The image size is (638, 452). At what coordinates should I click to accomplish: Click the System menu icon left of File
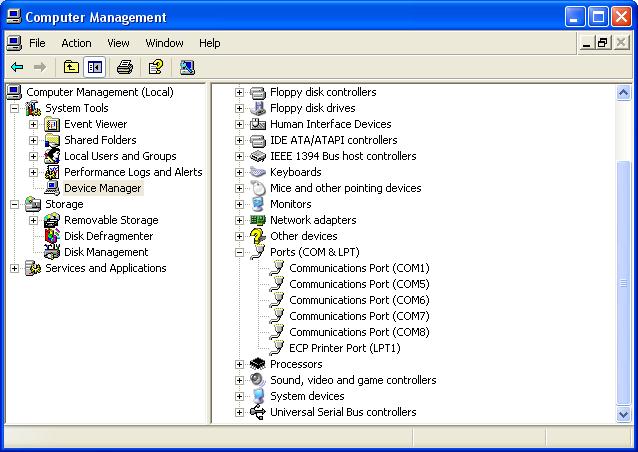click(x=14, y=43)
